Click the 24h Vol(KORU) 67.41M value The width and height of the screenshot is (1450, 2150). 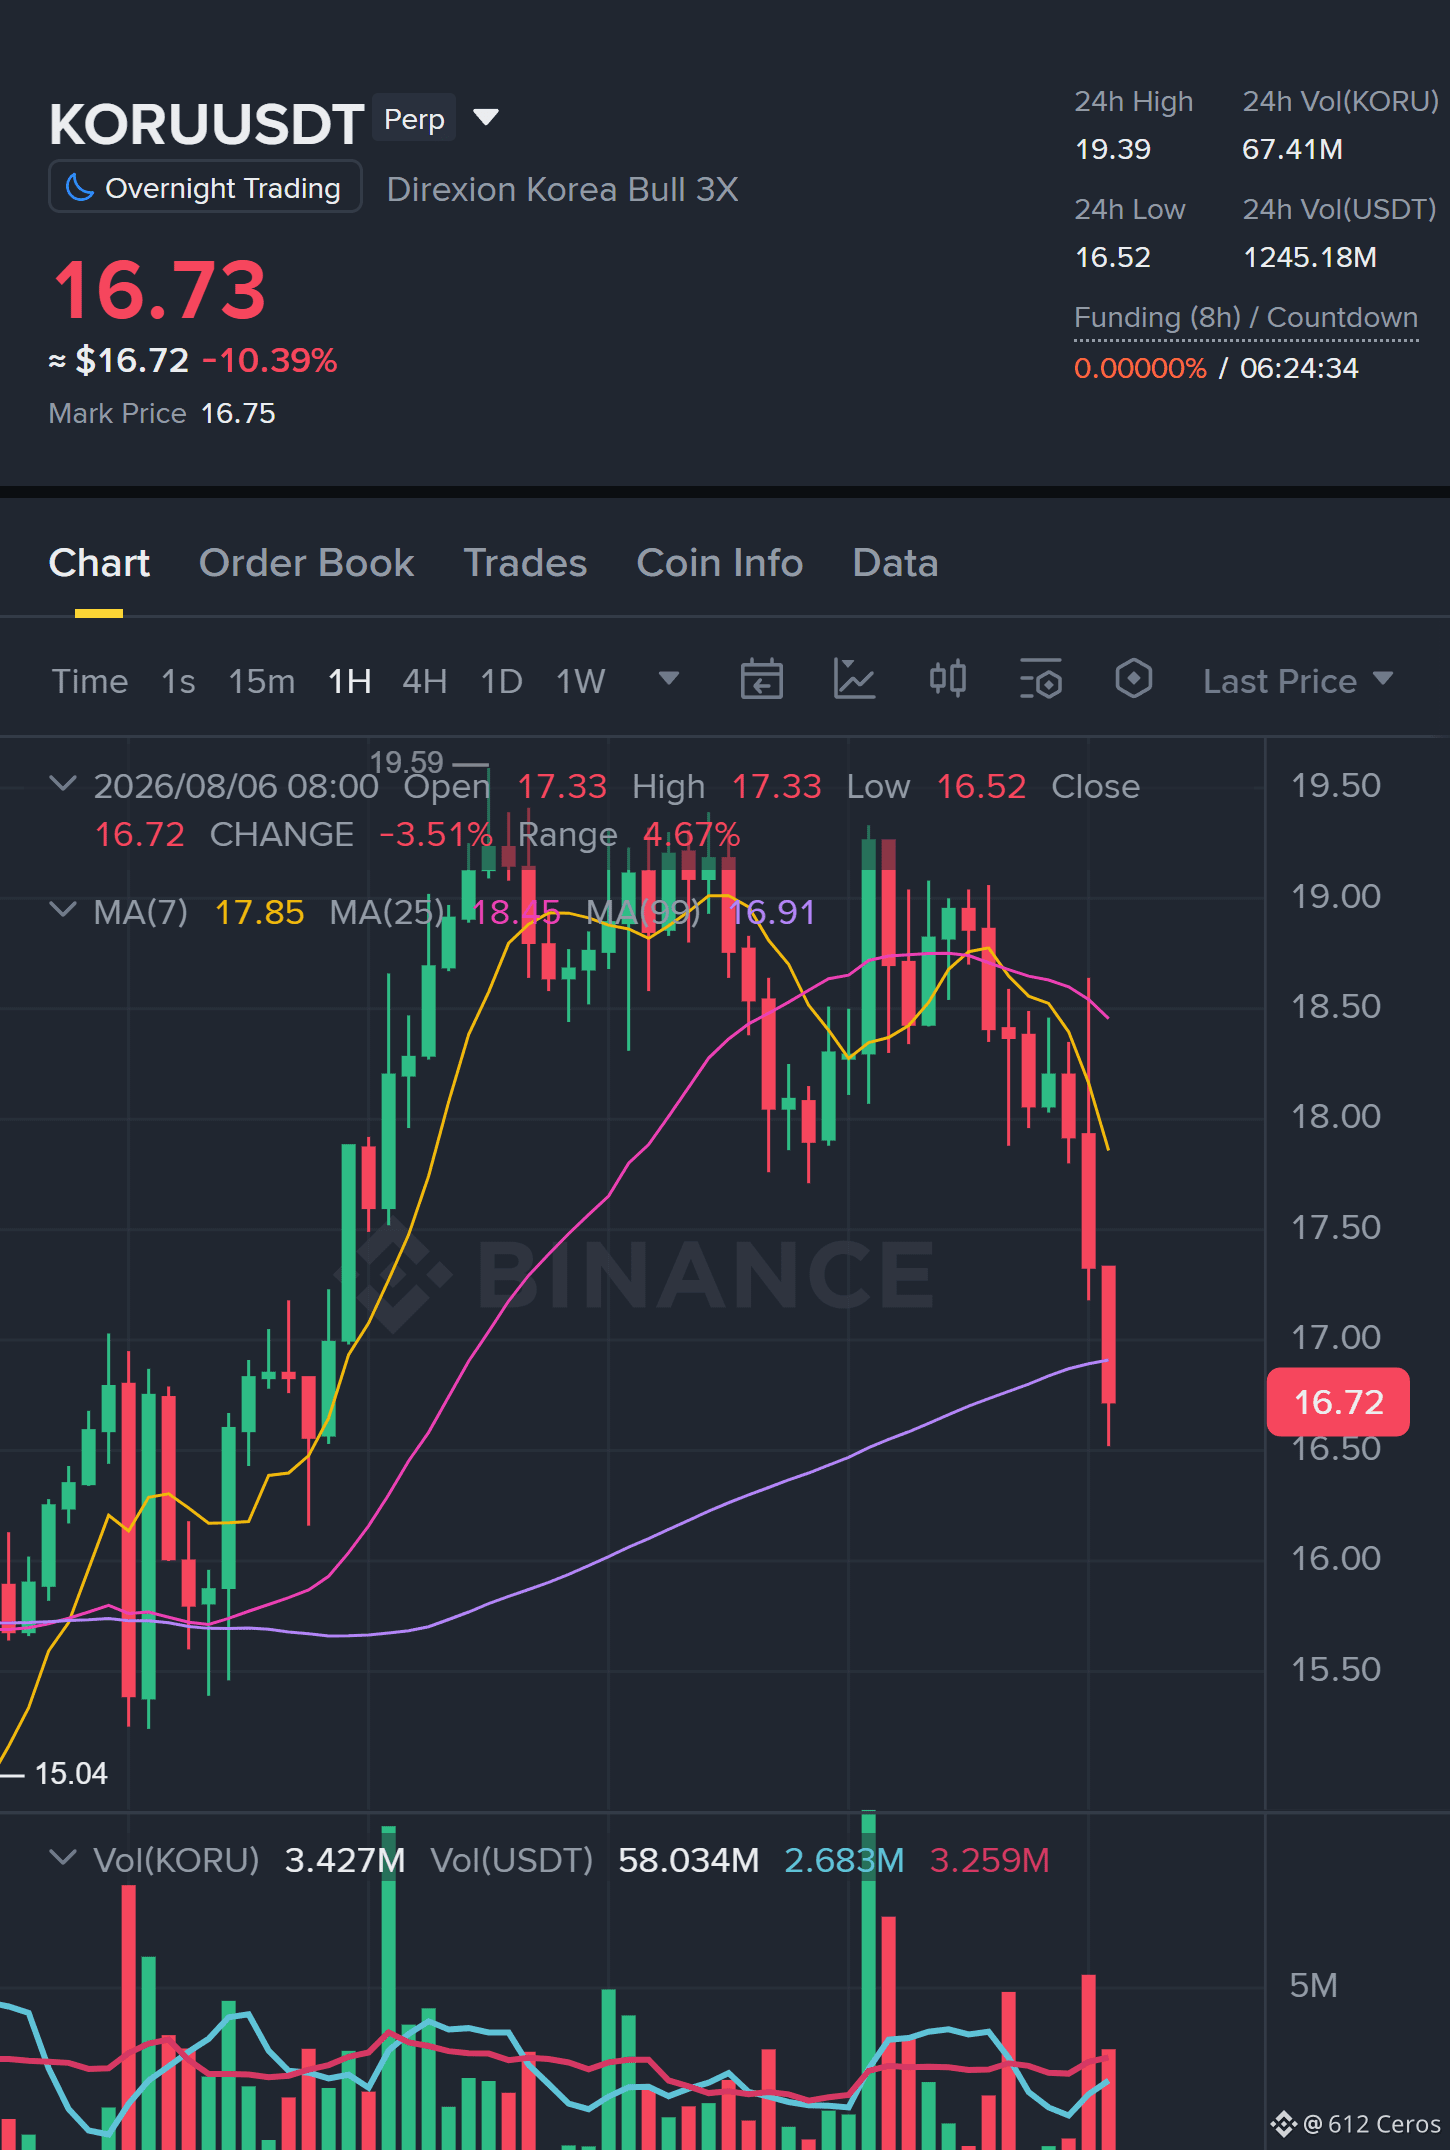coord(1292,149)
